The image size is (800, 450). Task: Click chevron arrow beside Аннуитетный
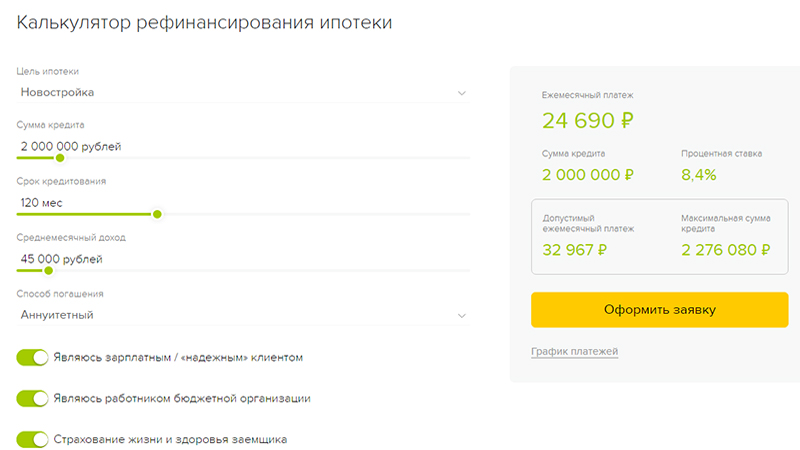coord(461,315)
